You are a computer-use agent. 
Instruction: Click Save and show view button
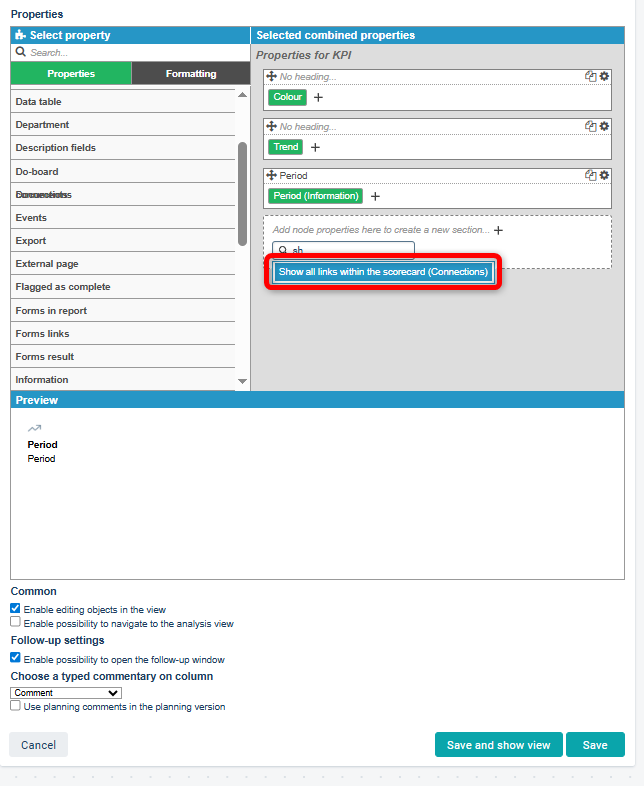498,745
